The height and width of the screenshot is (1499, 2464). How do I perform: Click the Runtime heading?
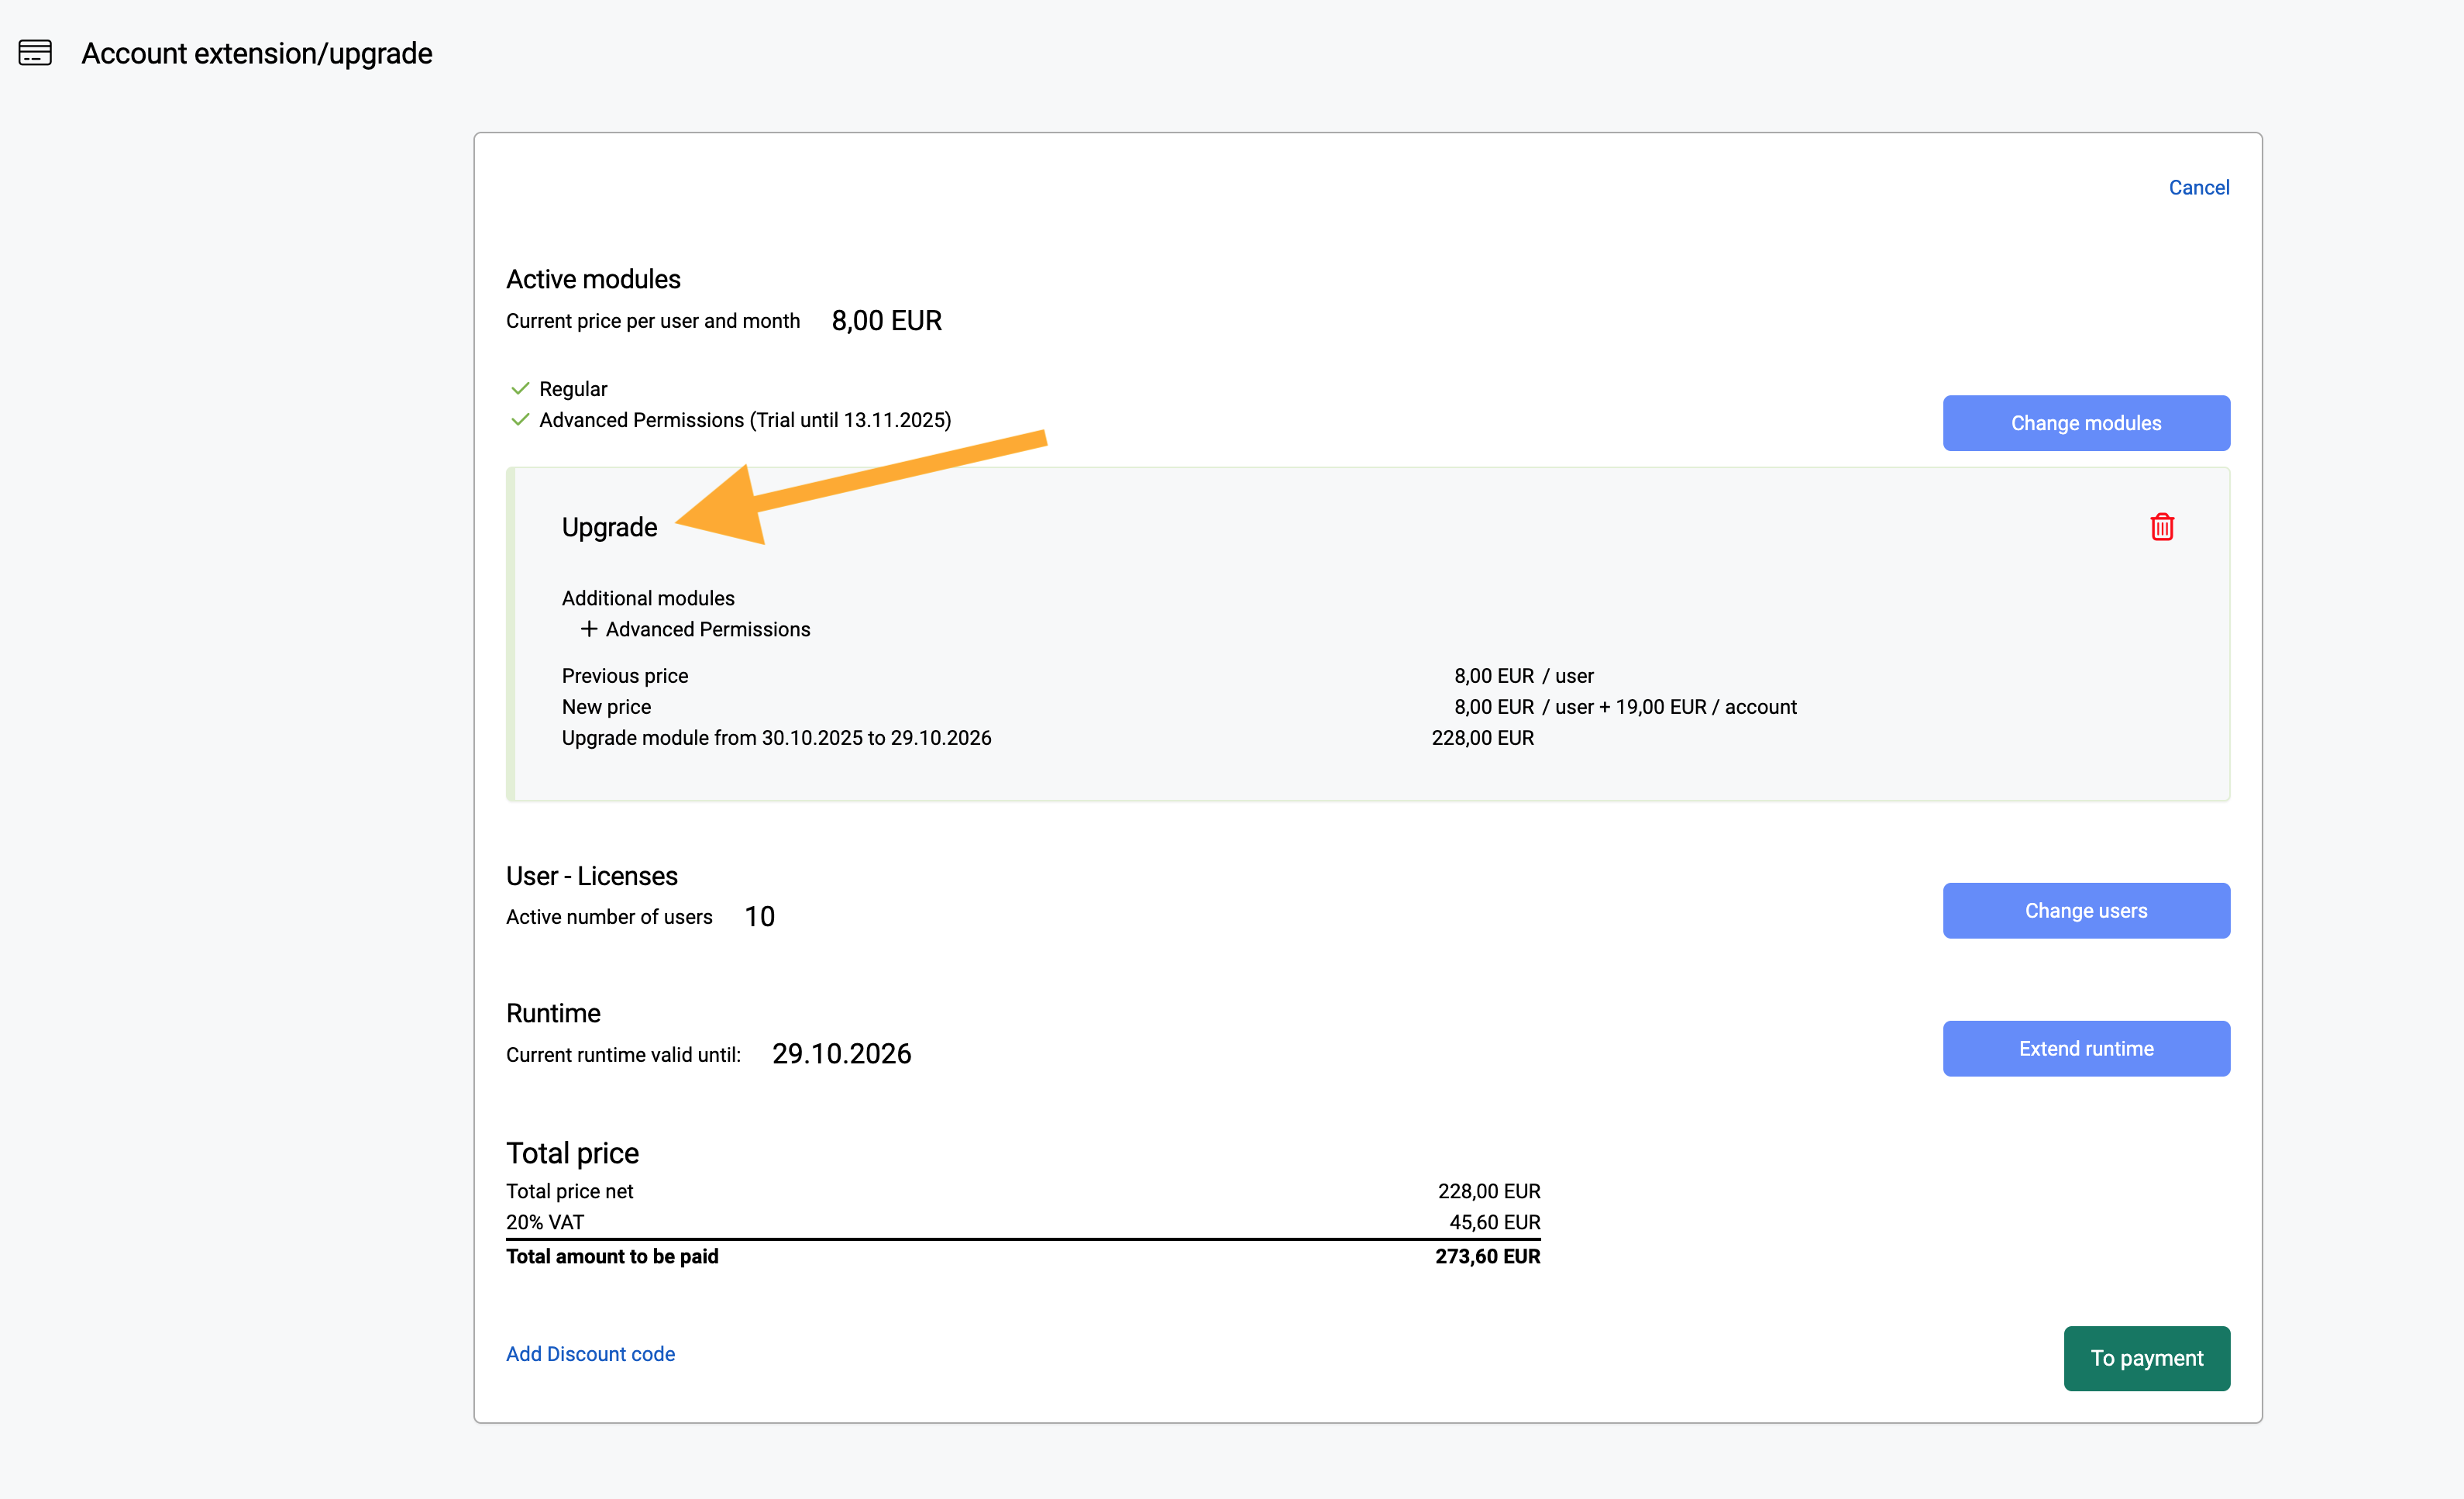tap(553, 1013)
